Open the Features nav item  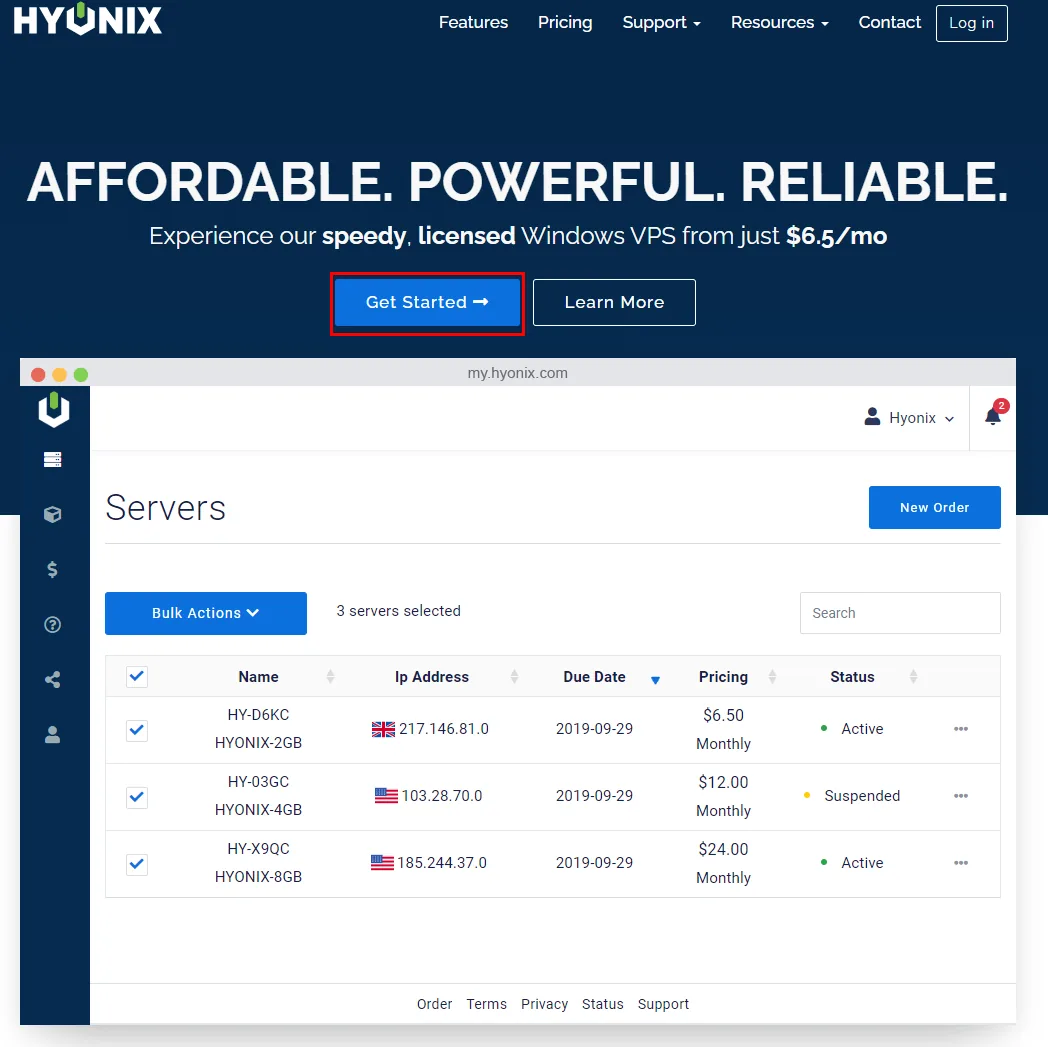(x=473, y=23)
